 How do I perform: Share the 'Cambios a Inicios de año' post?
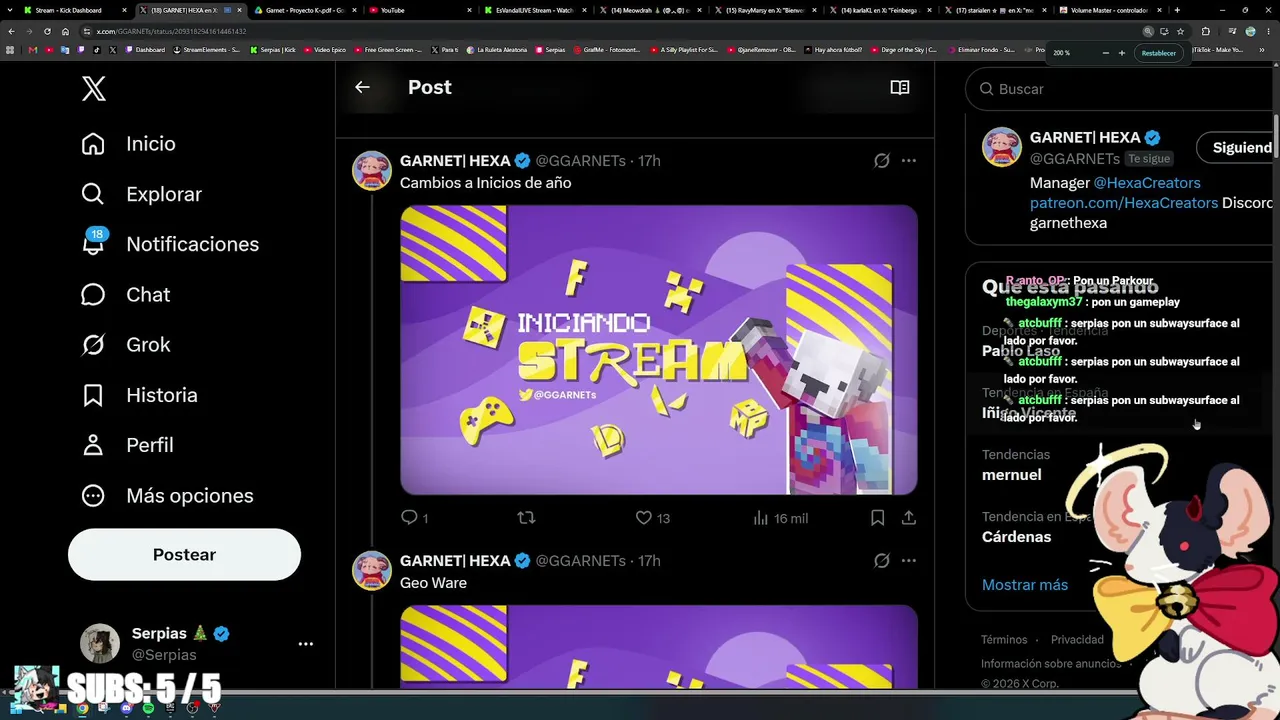tap(908, 518)
